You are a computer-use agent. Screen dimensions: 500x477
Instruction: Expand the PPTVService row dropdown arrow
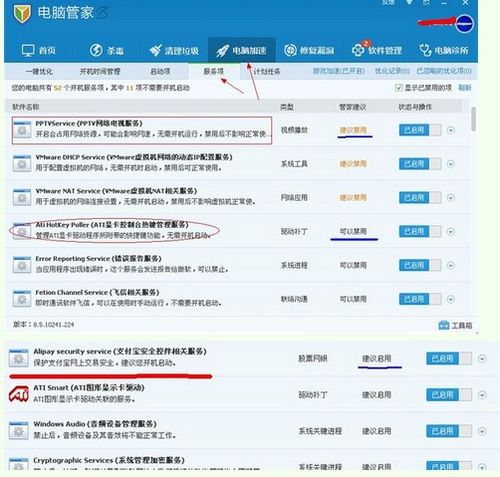(x=451, y=130)
